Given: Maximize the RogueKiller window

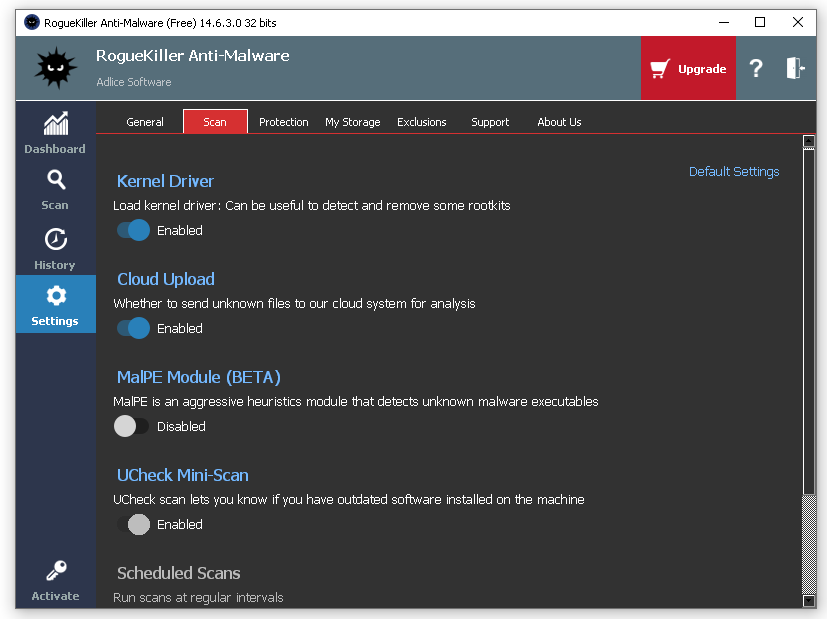Looking at the screenshot, I should coord(760,22).
